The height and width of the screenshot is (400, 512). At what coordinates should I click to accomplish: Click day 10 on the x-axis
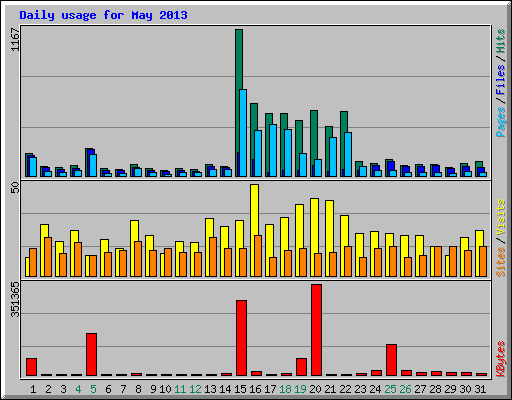click(x=165, y=389)
